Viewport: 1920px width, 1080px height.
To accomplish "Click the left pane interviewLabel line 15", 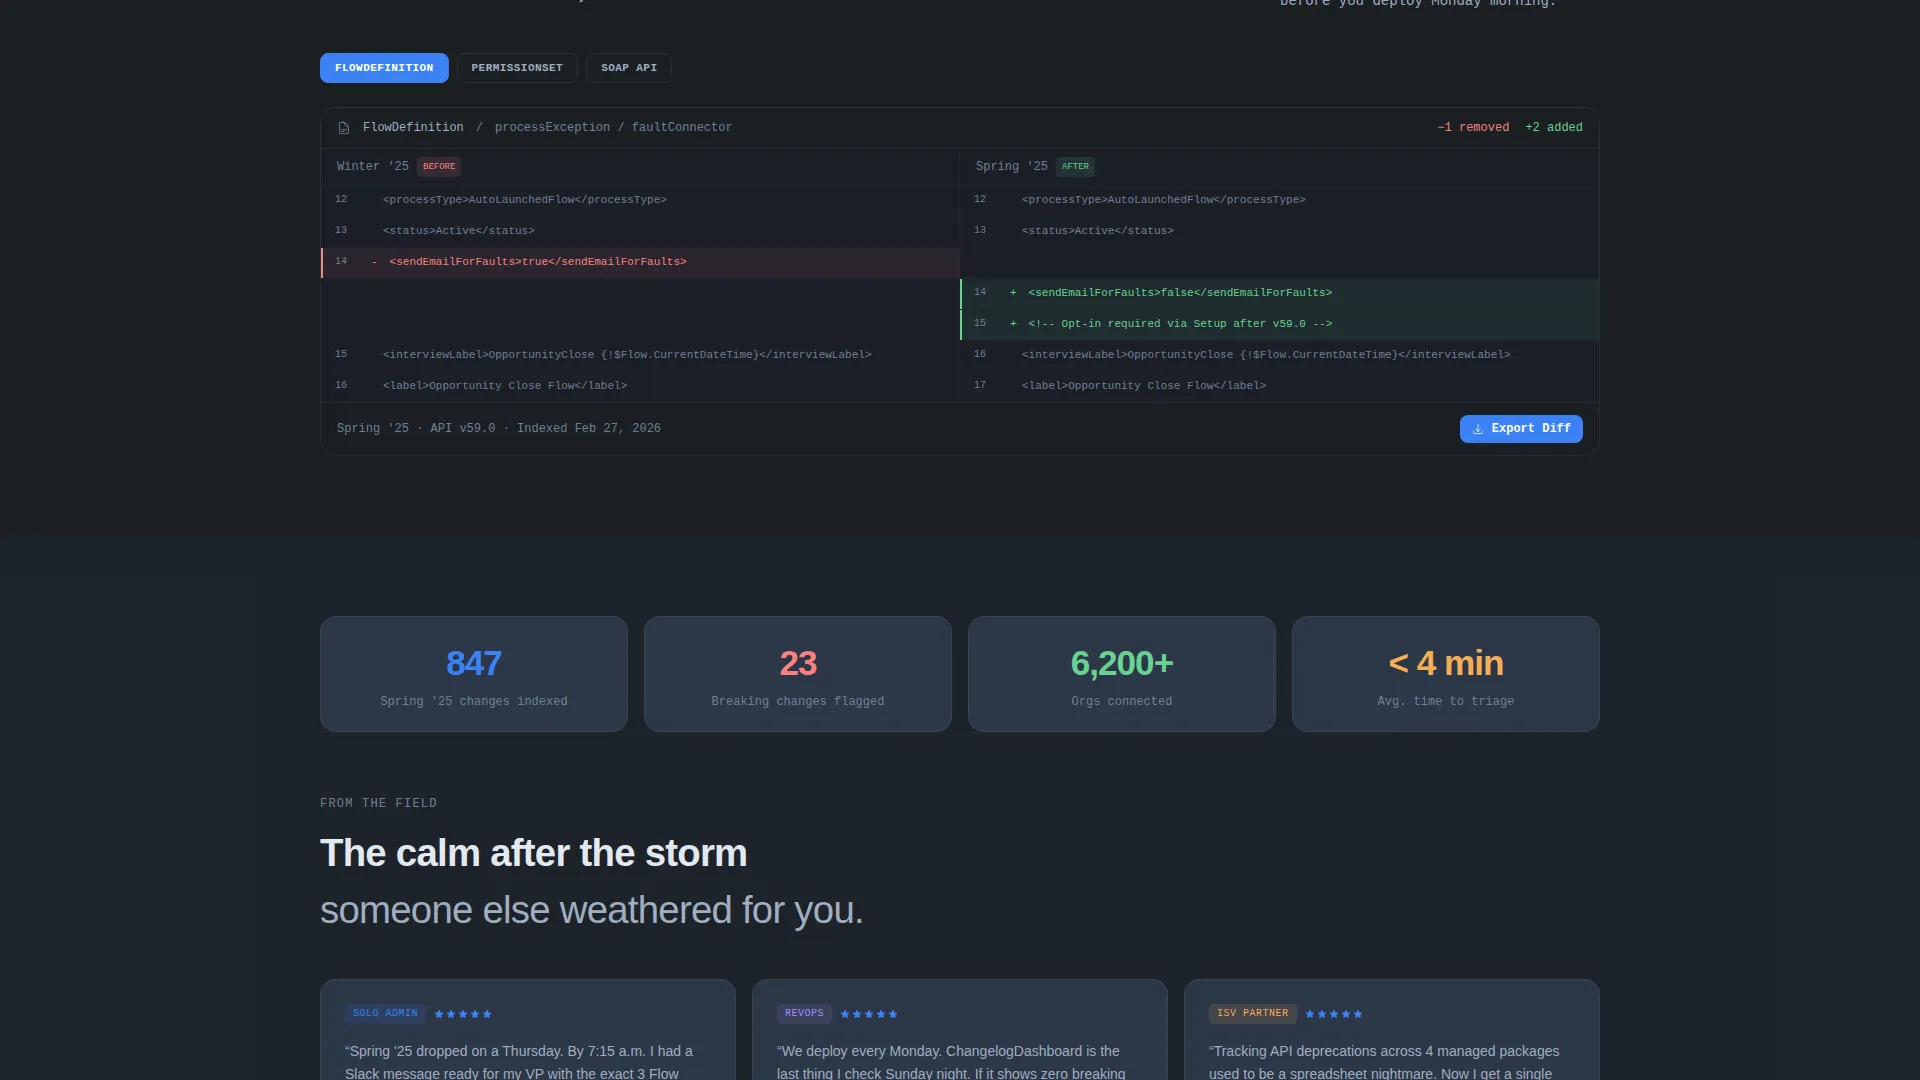I will 640,355.
